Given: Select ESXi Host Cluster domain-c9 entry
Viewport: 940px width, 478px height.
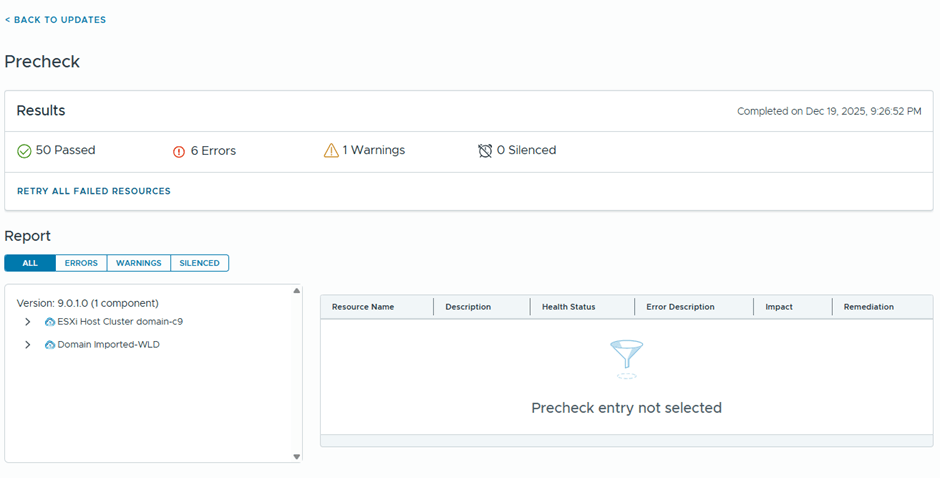Looking at the screenshot, I should pyautogui.click(x=120, y=322).
